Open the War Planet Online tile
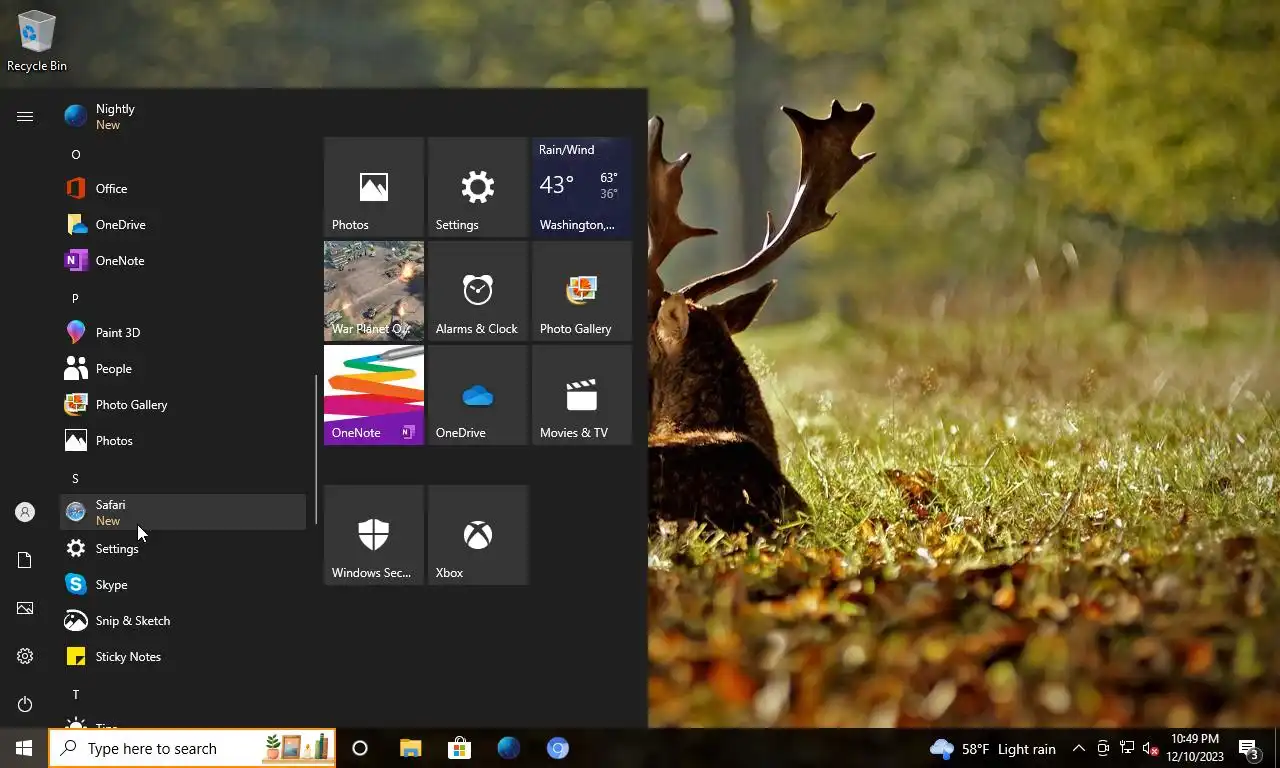The height and width of the screenshot is (768, 1280). [x=374, y=291]
